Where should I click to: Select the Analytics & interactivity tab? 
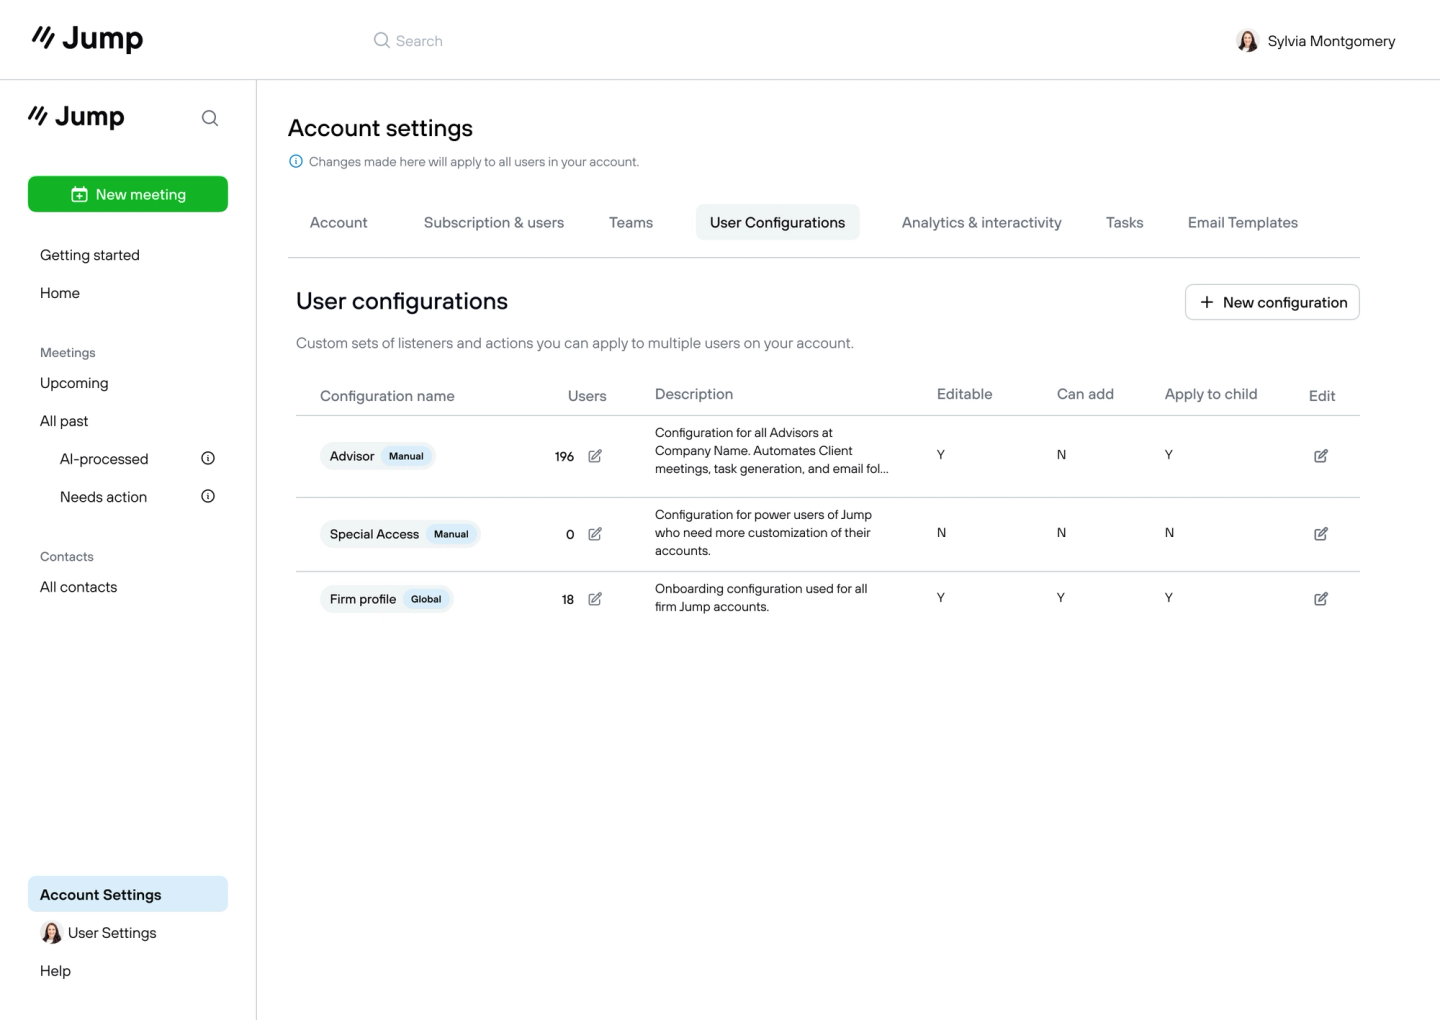pyautogui.click(x=981, y=222)
